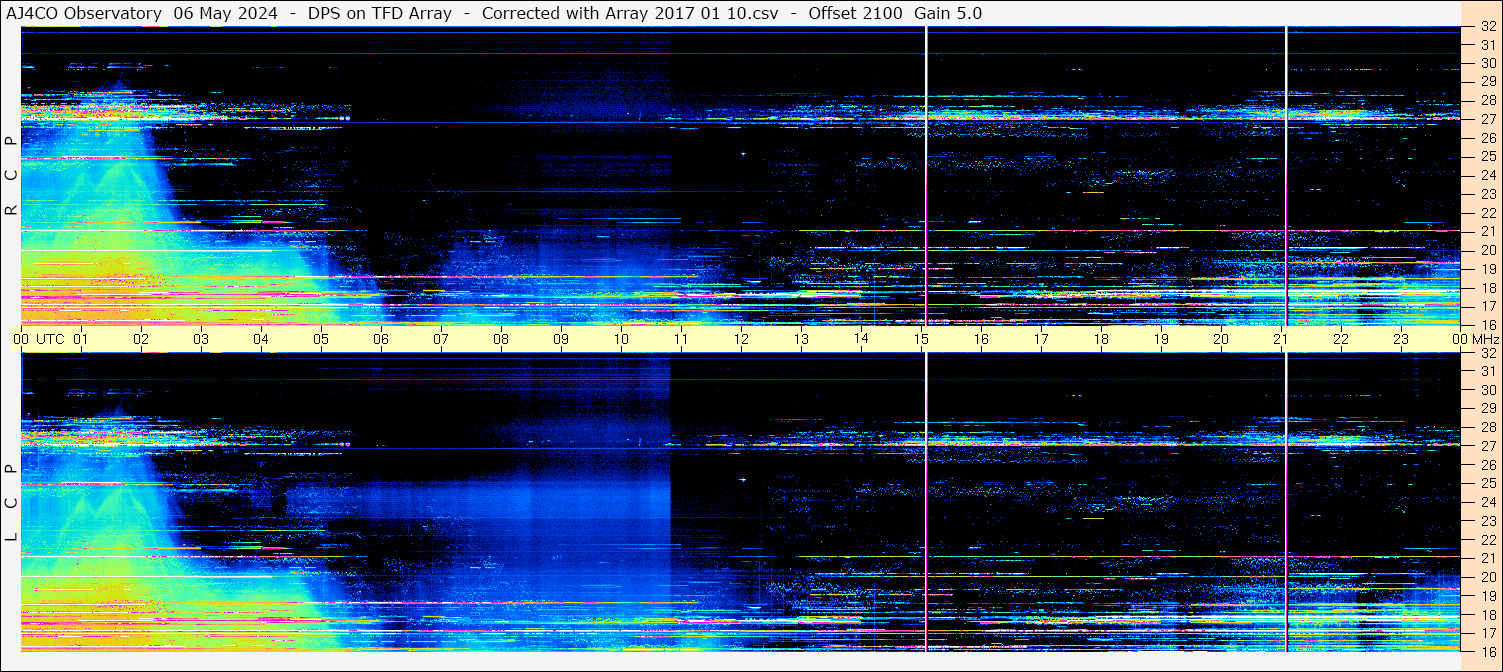Click "Corrected with Array 2017 01 10.csv" text
The width and height of the screenshot is (1503, 672).
[x=629, y=13]
